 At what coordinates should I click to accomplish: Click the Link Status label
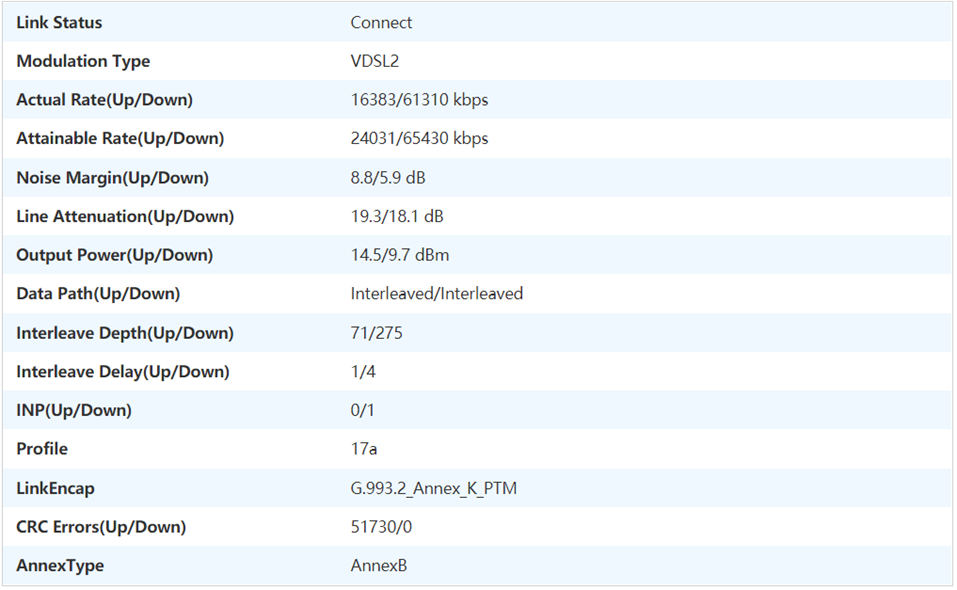pyautogui.click(x=59, y=22)
